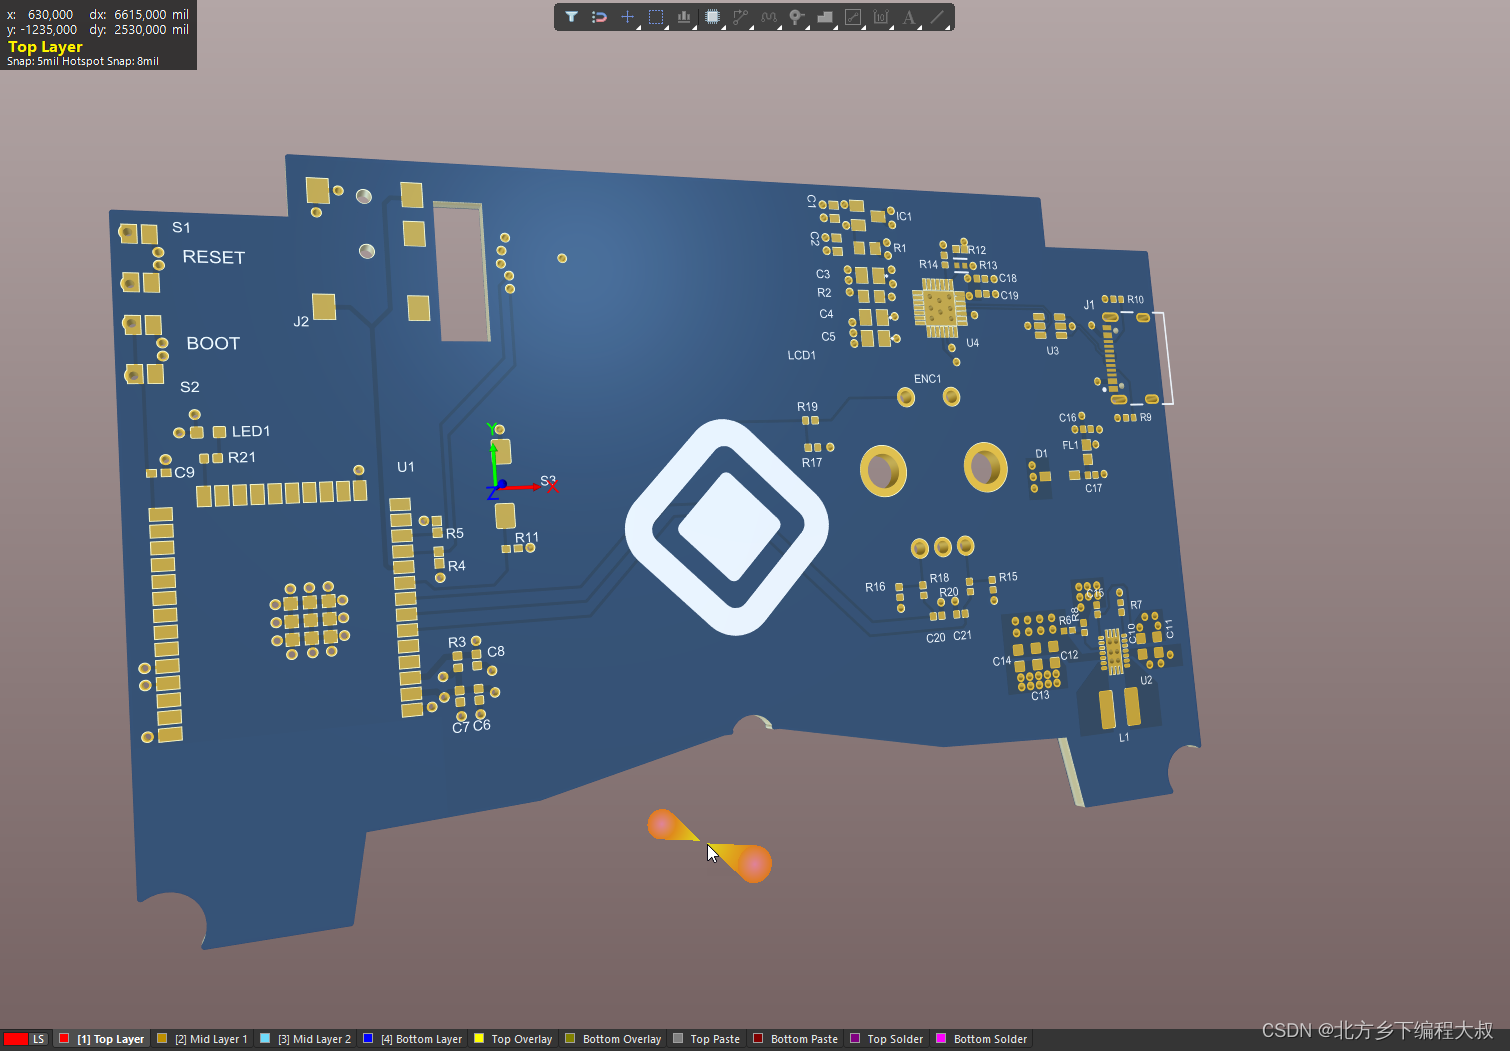Click the U3 designator label
This screenshot has height=1051, width=1510.
coord(1052,351)
